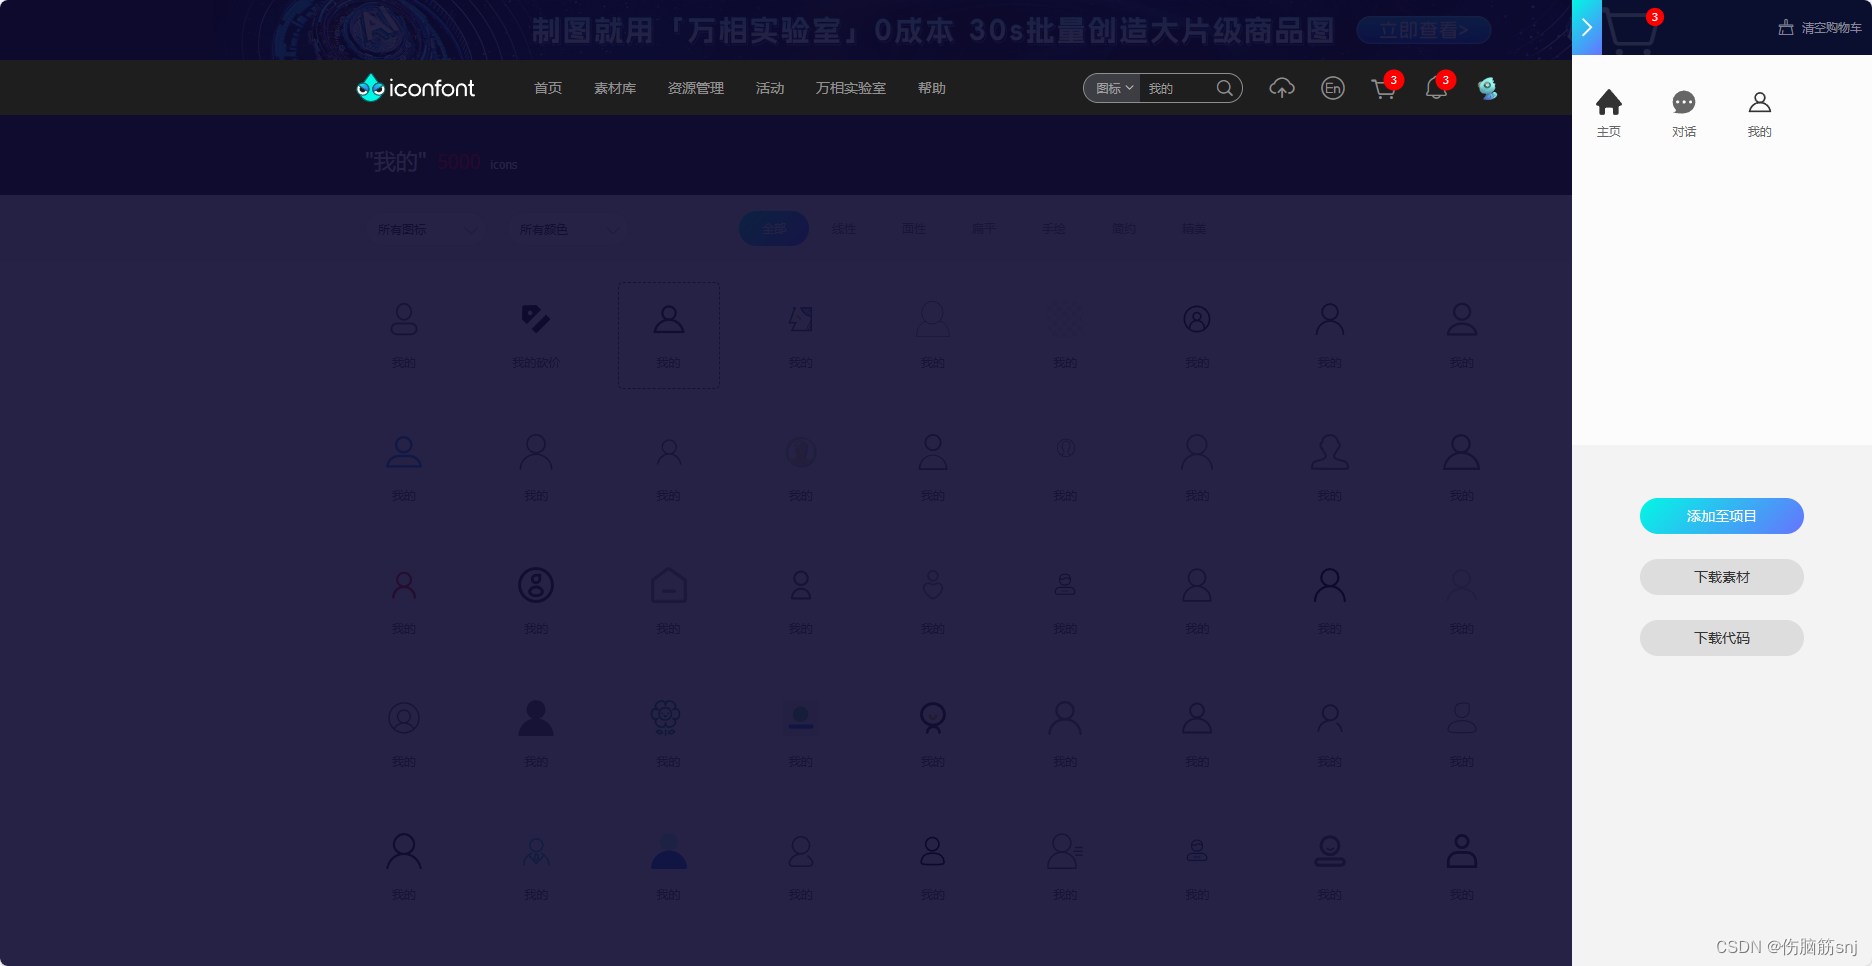The width and height of the screenshot is (1872, 966).
Task: Open the 帮助 menu
Action: pos(932,88)
